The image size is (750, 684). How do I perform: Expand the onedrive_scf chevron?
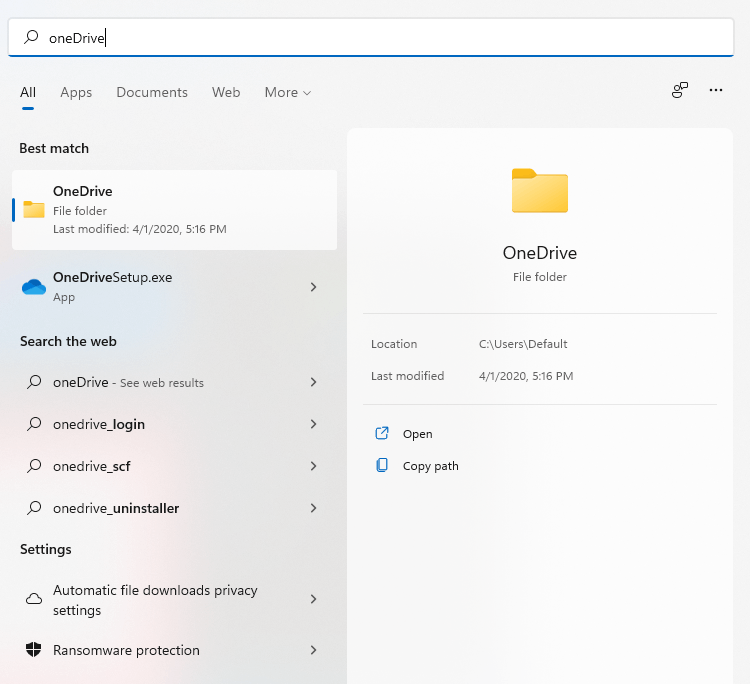pyautogui.click(x=313, y=466)
